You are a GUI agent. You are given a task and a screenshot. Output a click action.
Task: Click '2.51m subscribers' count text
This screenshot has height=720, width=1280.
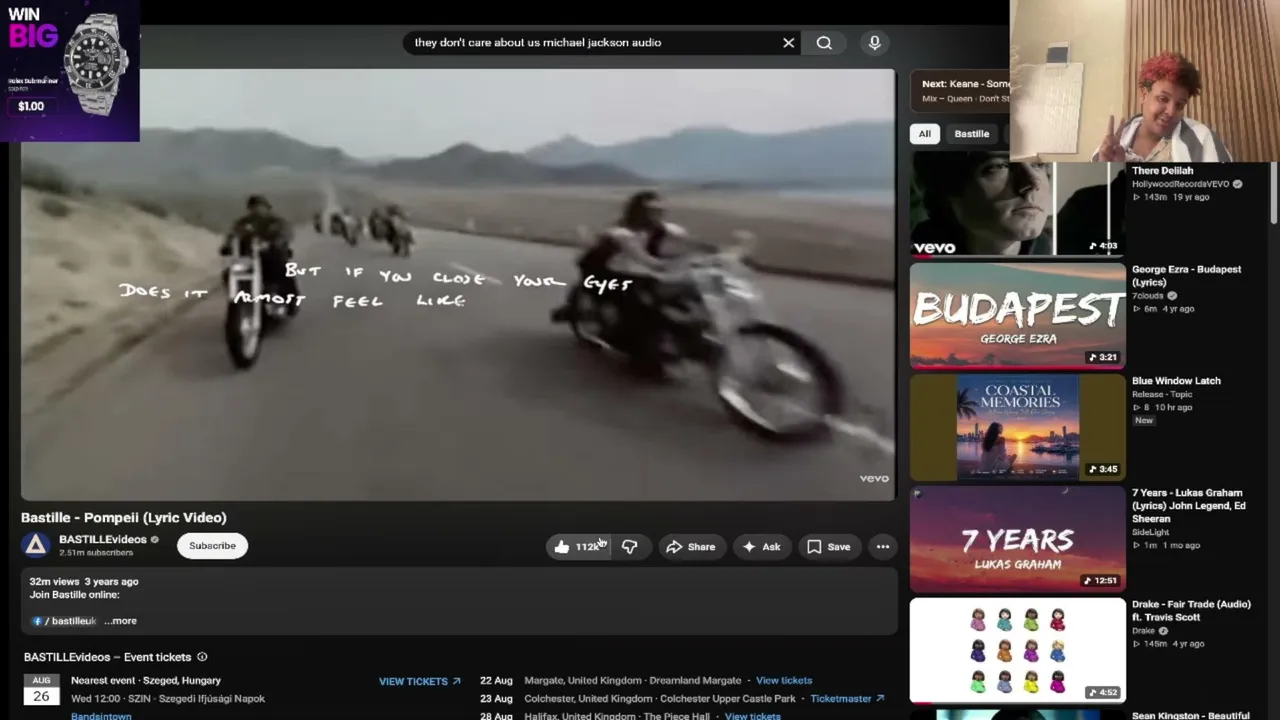click(x=96, y=553)
